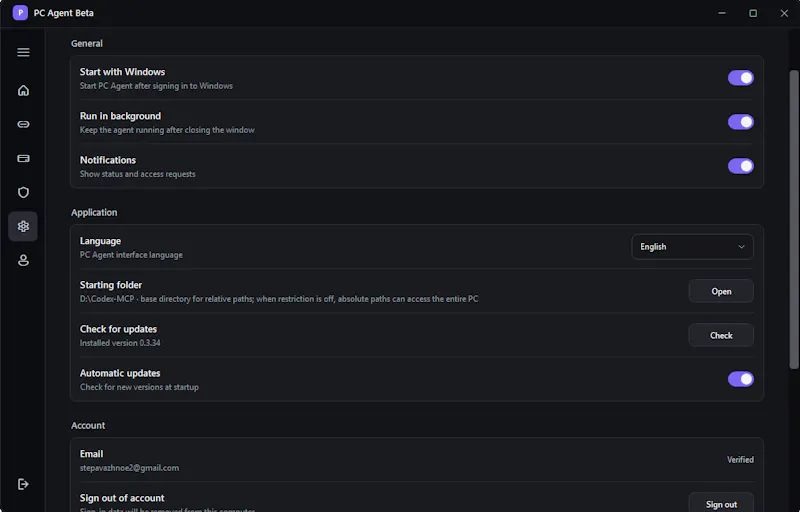Click the 'PC Agent Beta' window title
This screenshot has height=512, width=800.
[x=63, y=13]
